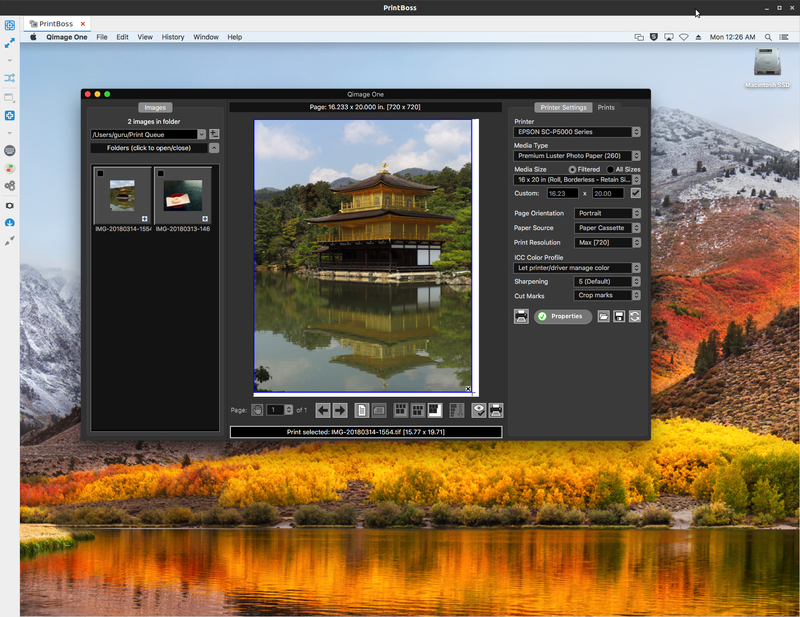Click keyboard grab icon in left sidebar
800x617 pixels.
(10, 151)
